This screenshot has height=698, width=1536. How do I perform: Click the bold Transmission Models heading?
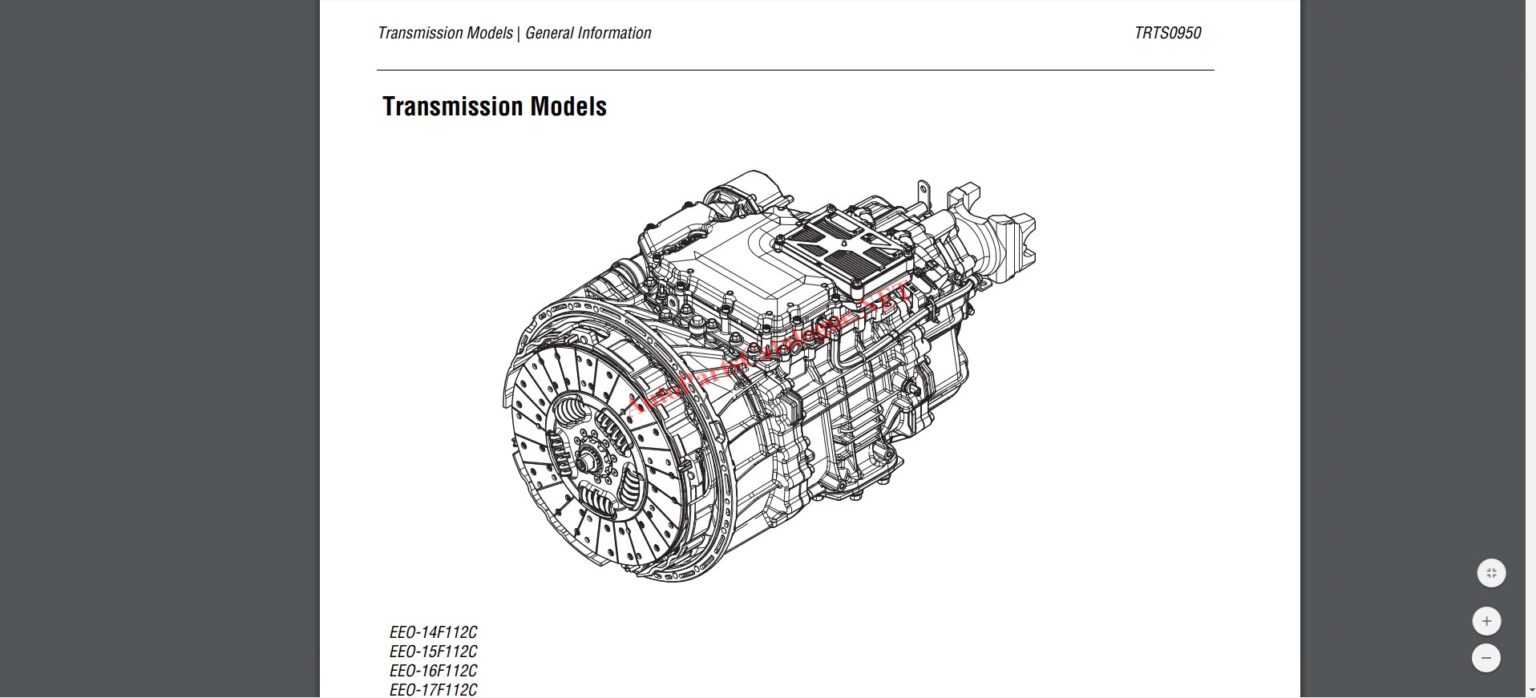click(x=494, y=107)
